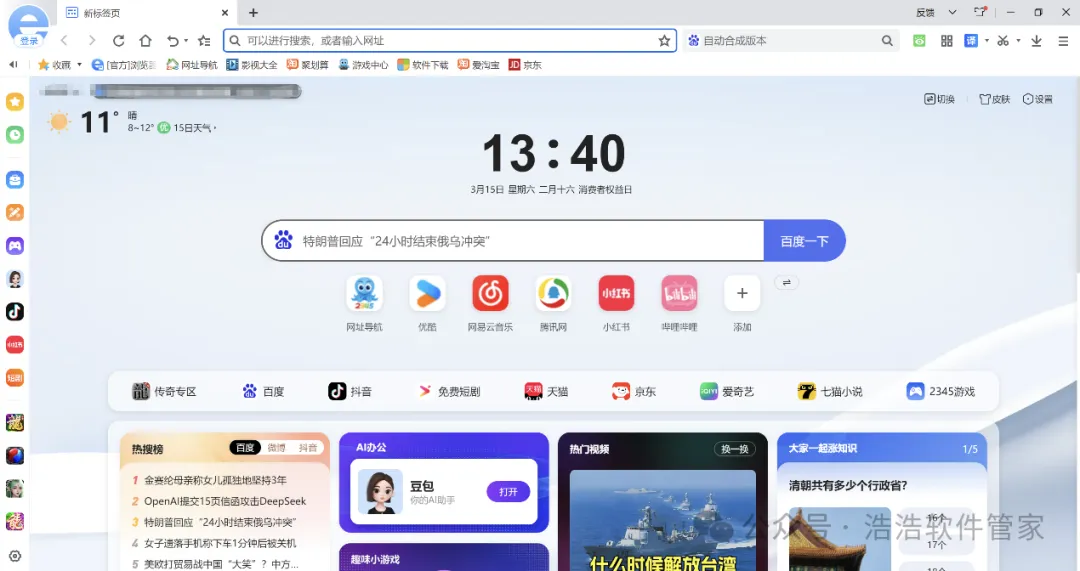
Task: Click the scissors screenshot icon
Action: [1003, 41]
